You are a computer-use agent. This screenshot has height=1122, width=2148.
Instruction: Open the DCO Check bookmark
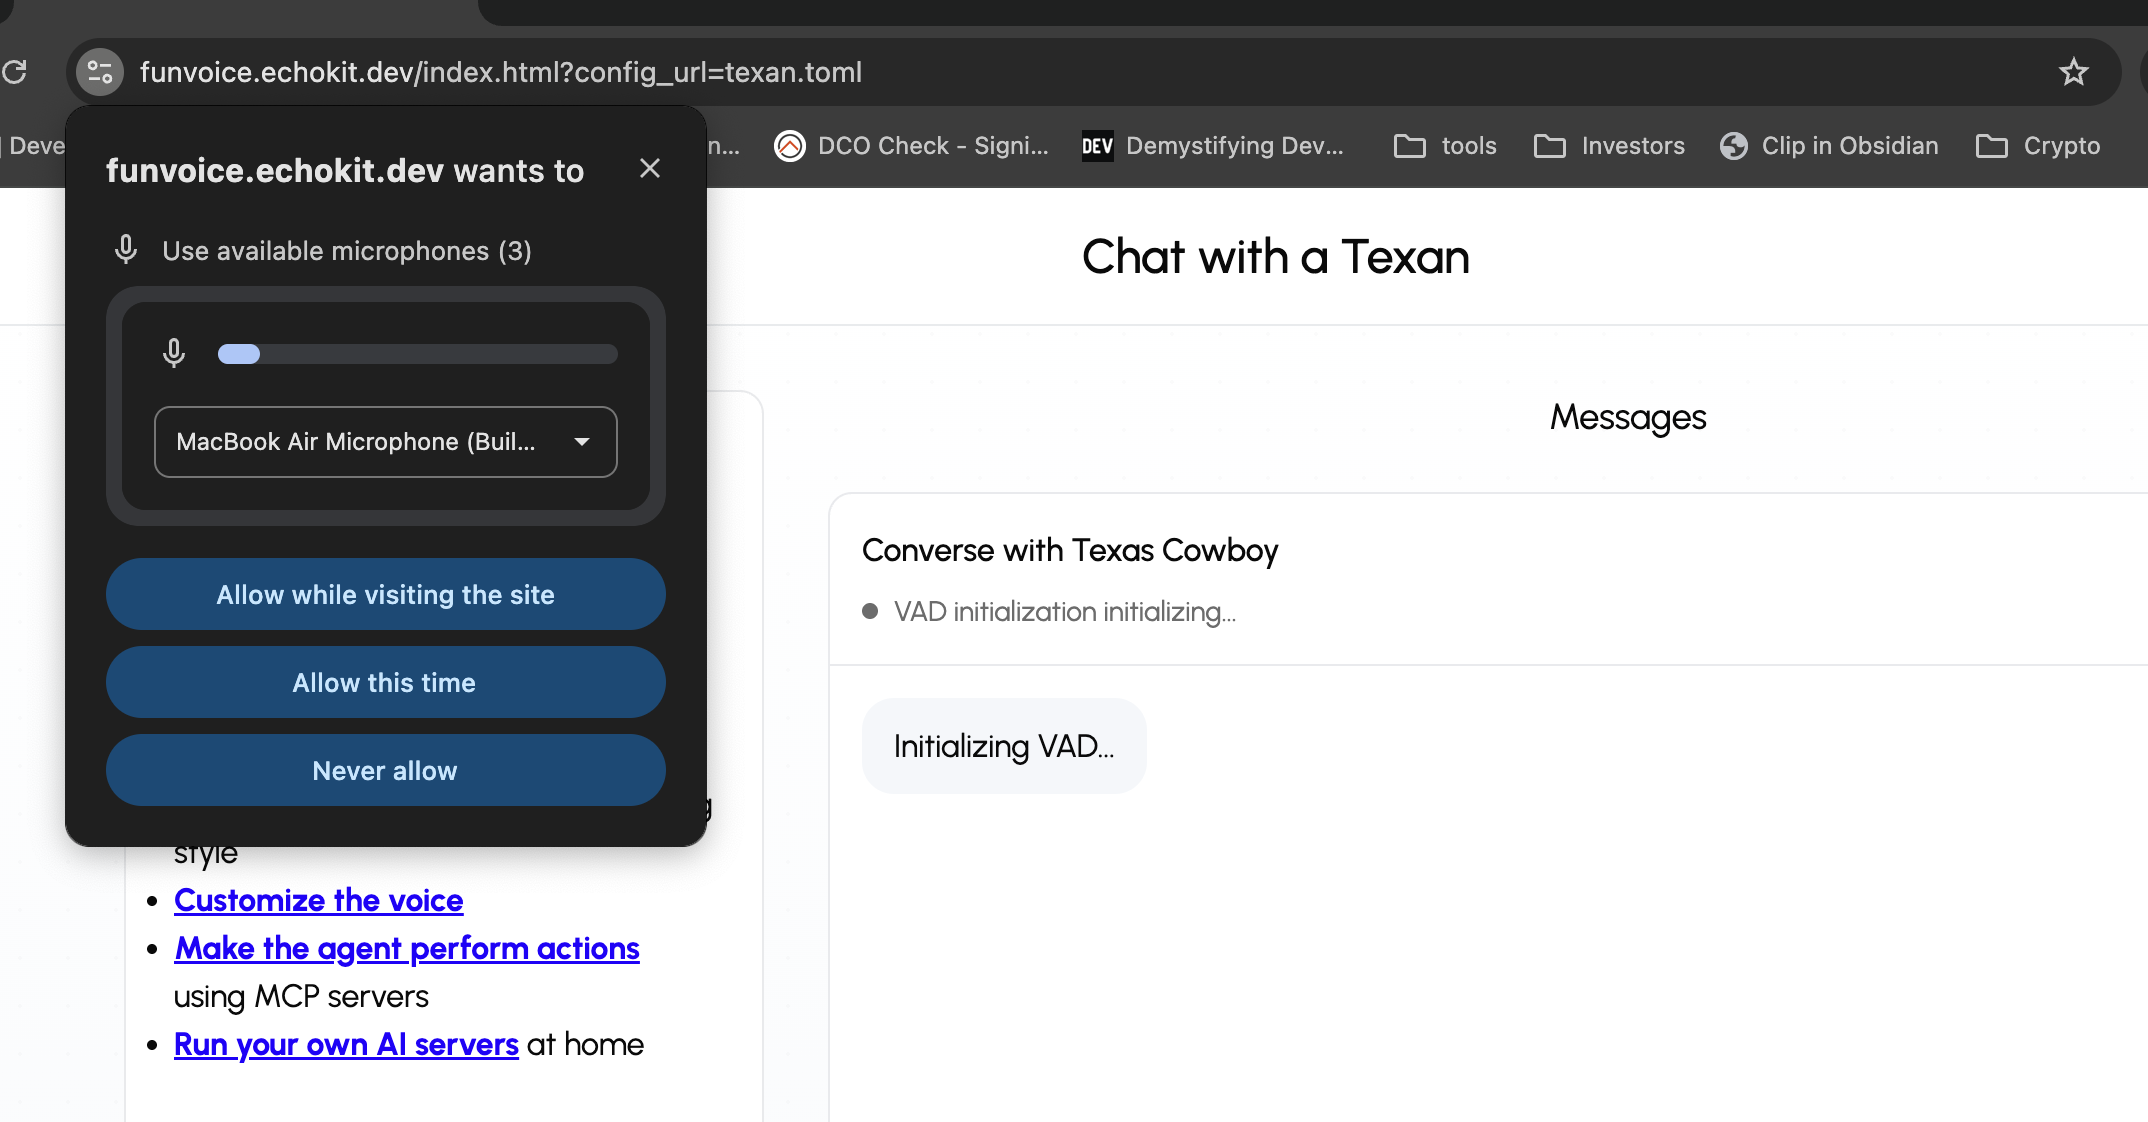click(911, 146)
